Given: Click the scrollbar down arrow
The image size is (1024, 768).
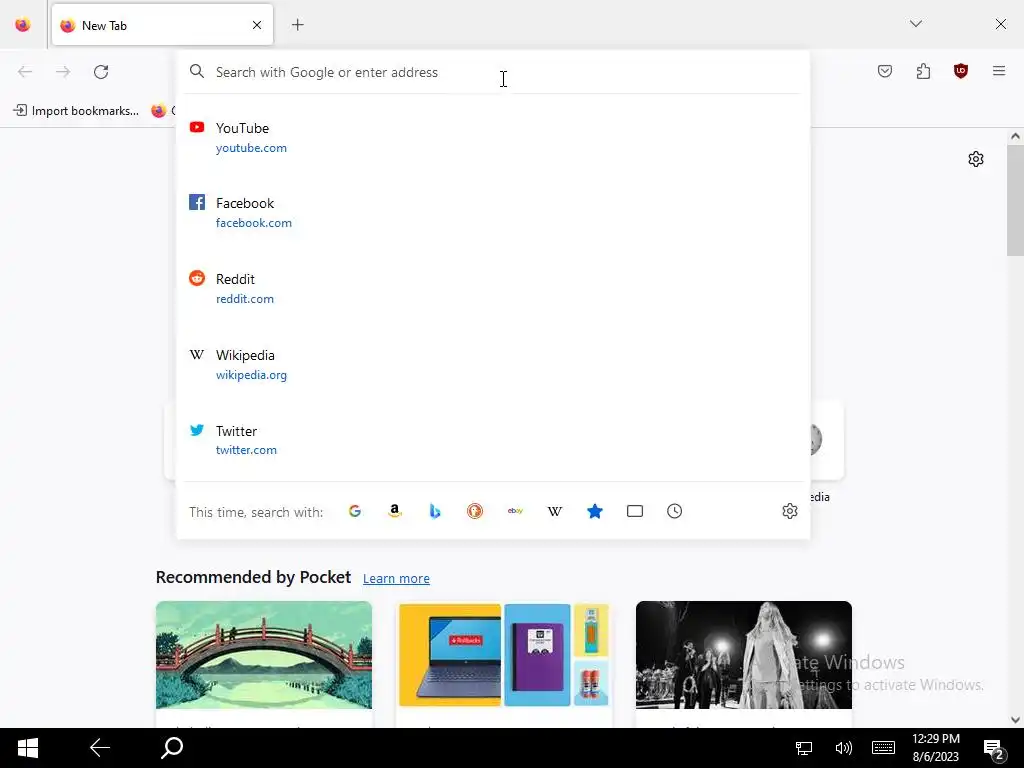Looking at the screenshot, I should pos(1015,720).
